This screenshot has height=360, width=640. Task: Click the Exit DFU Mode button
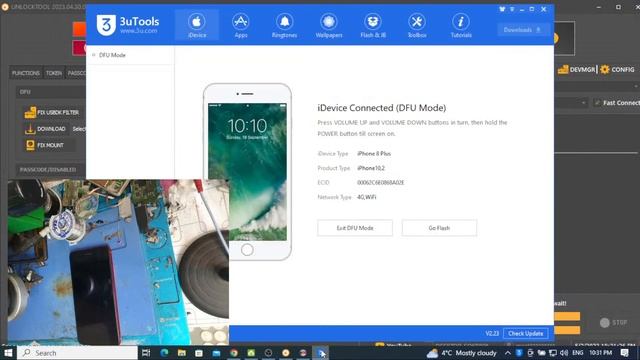pyautogui.click(x=355, y=228)
